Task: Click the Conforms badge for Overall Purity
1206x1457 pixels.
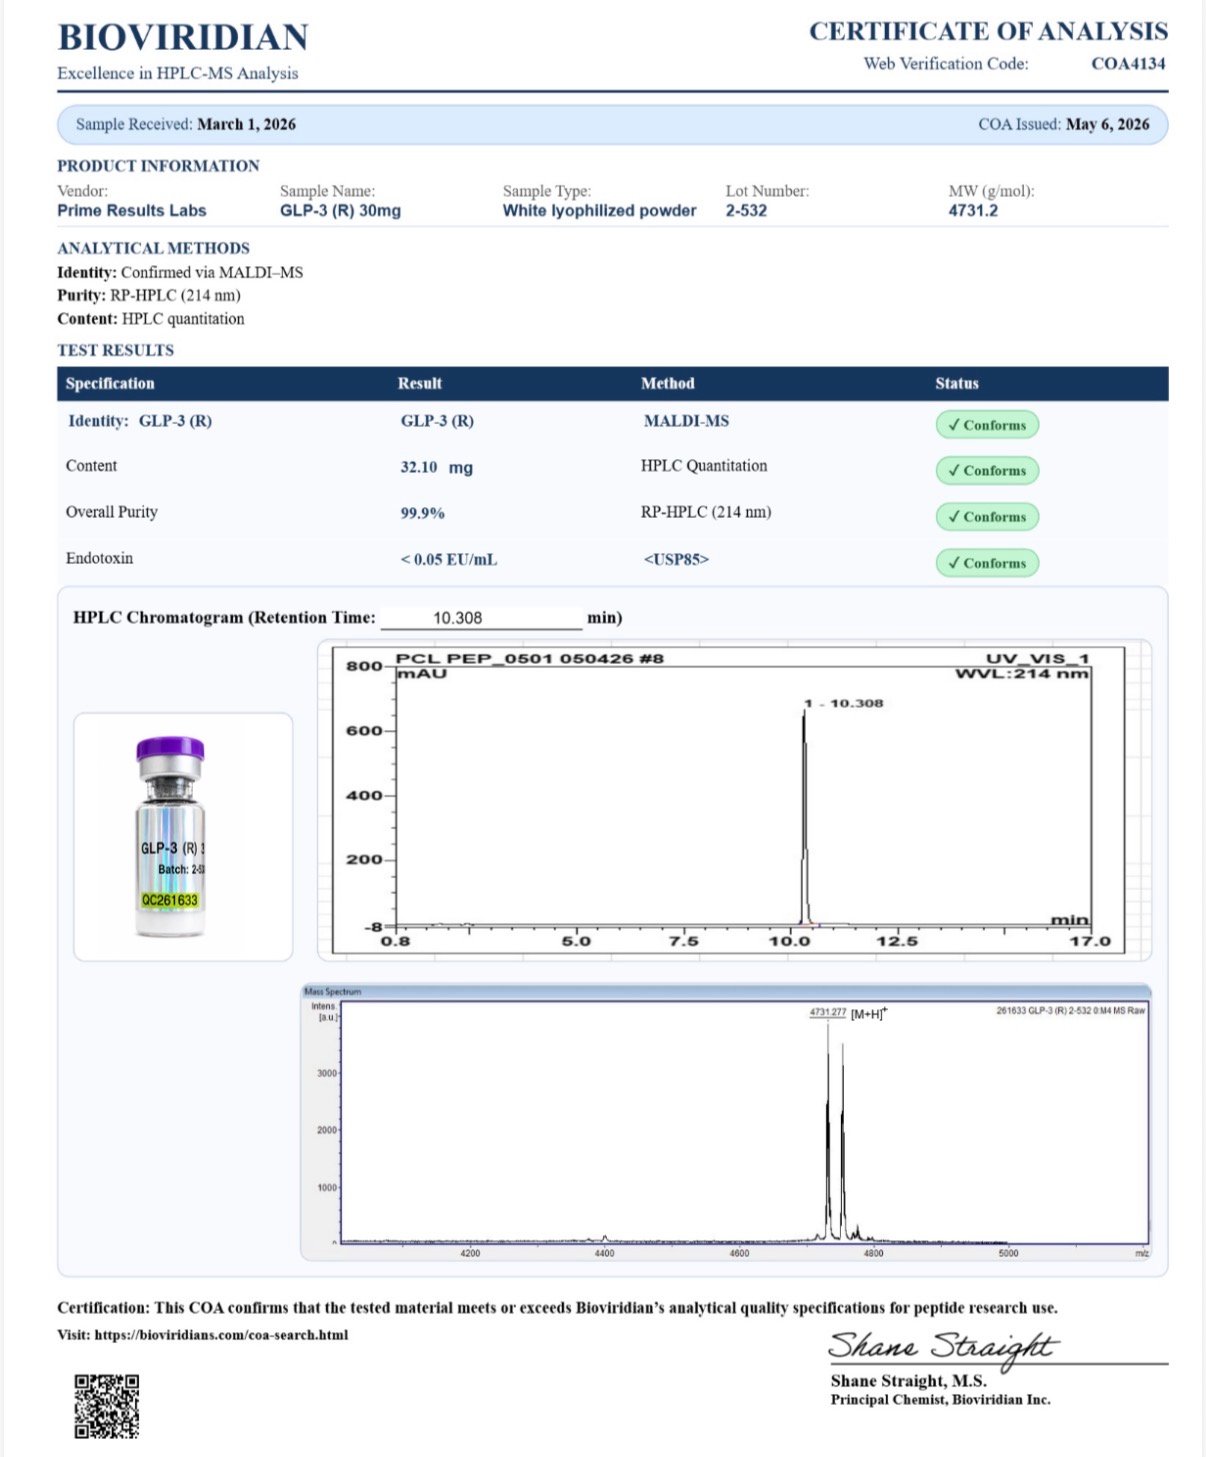Action: tap(987, 517)
